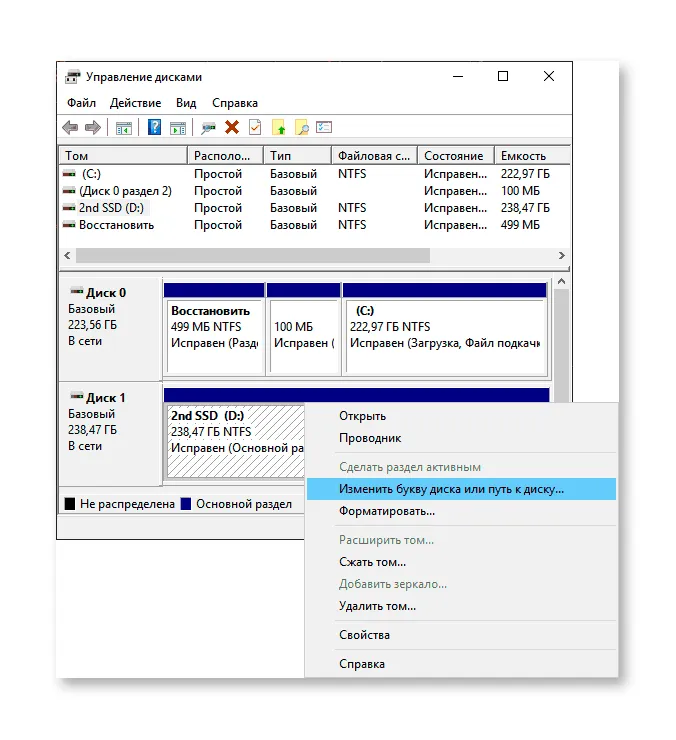Click the horizontal scrollbar right arrow
The image size is (676, 740).
click(561, 255)
